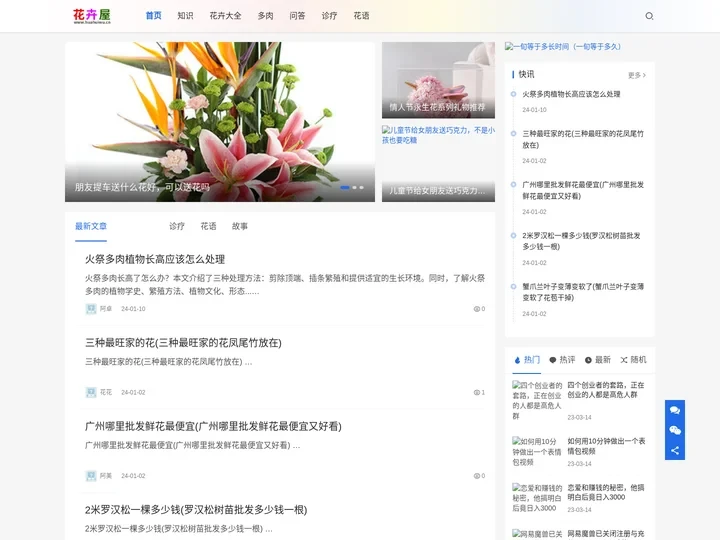Select 最新文章 tab

91,226
